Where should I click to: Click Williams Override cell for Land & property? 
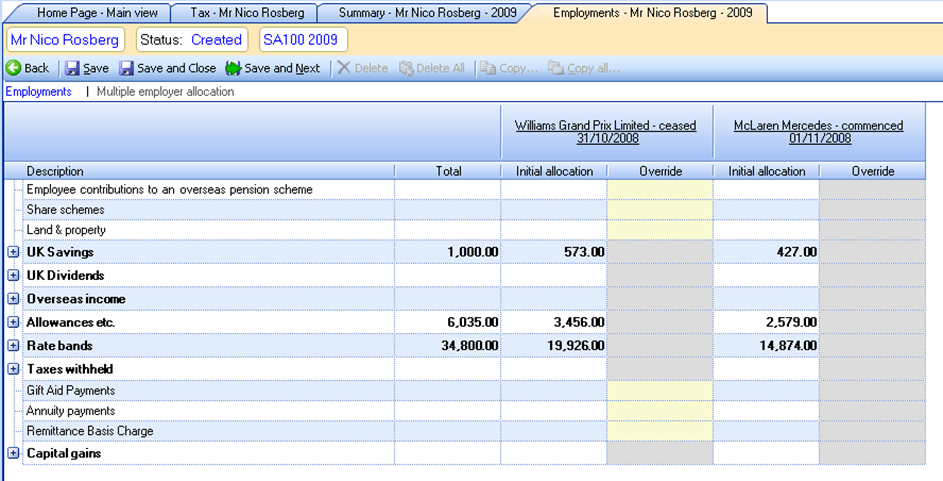(x=660, y=230)
